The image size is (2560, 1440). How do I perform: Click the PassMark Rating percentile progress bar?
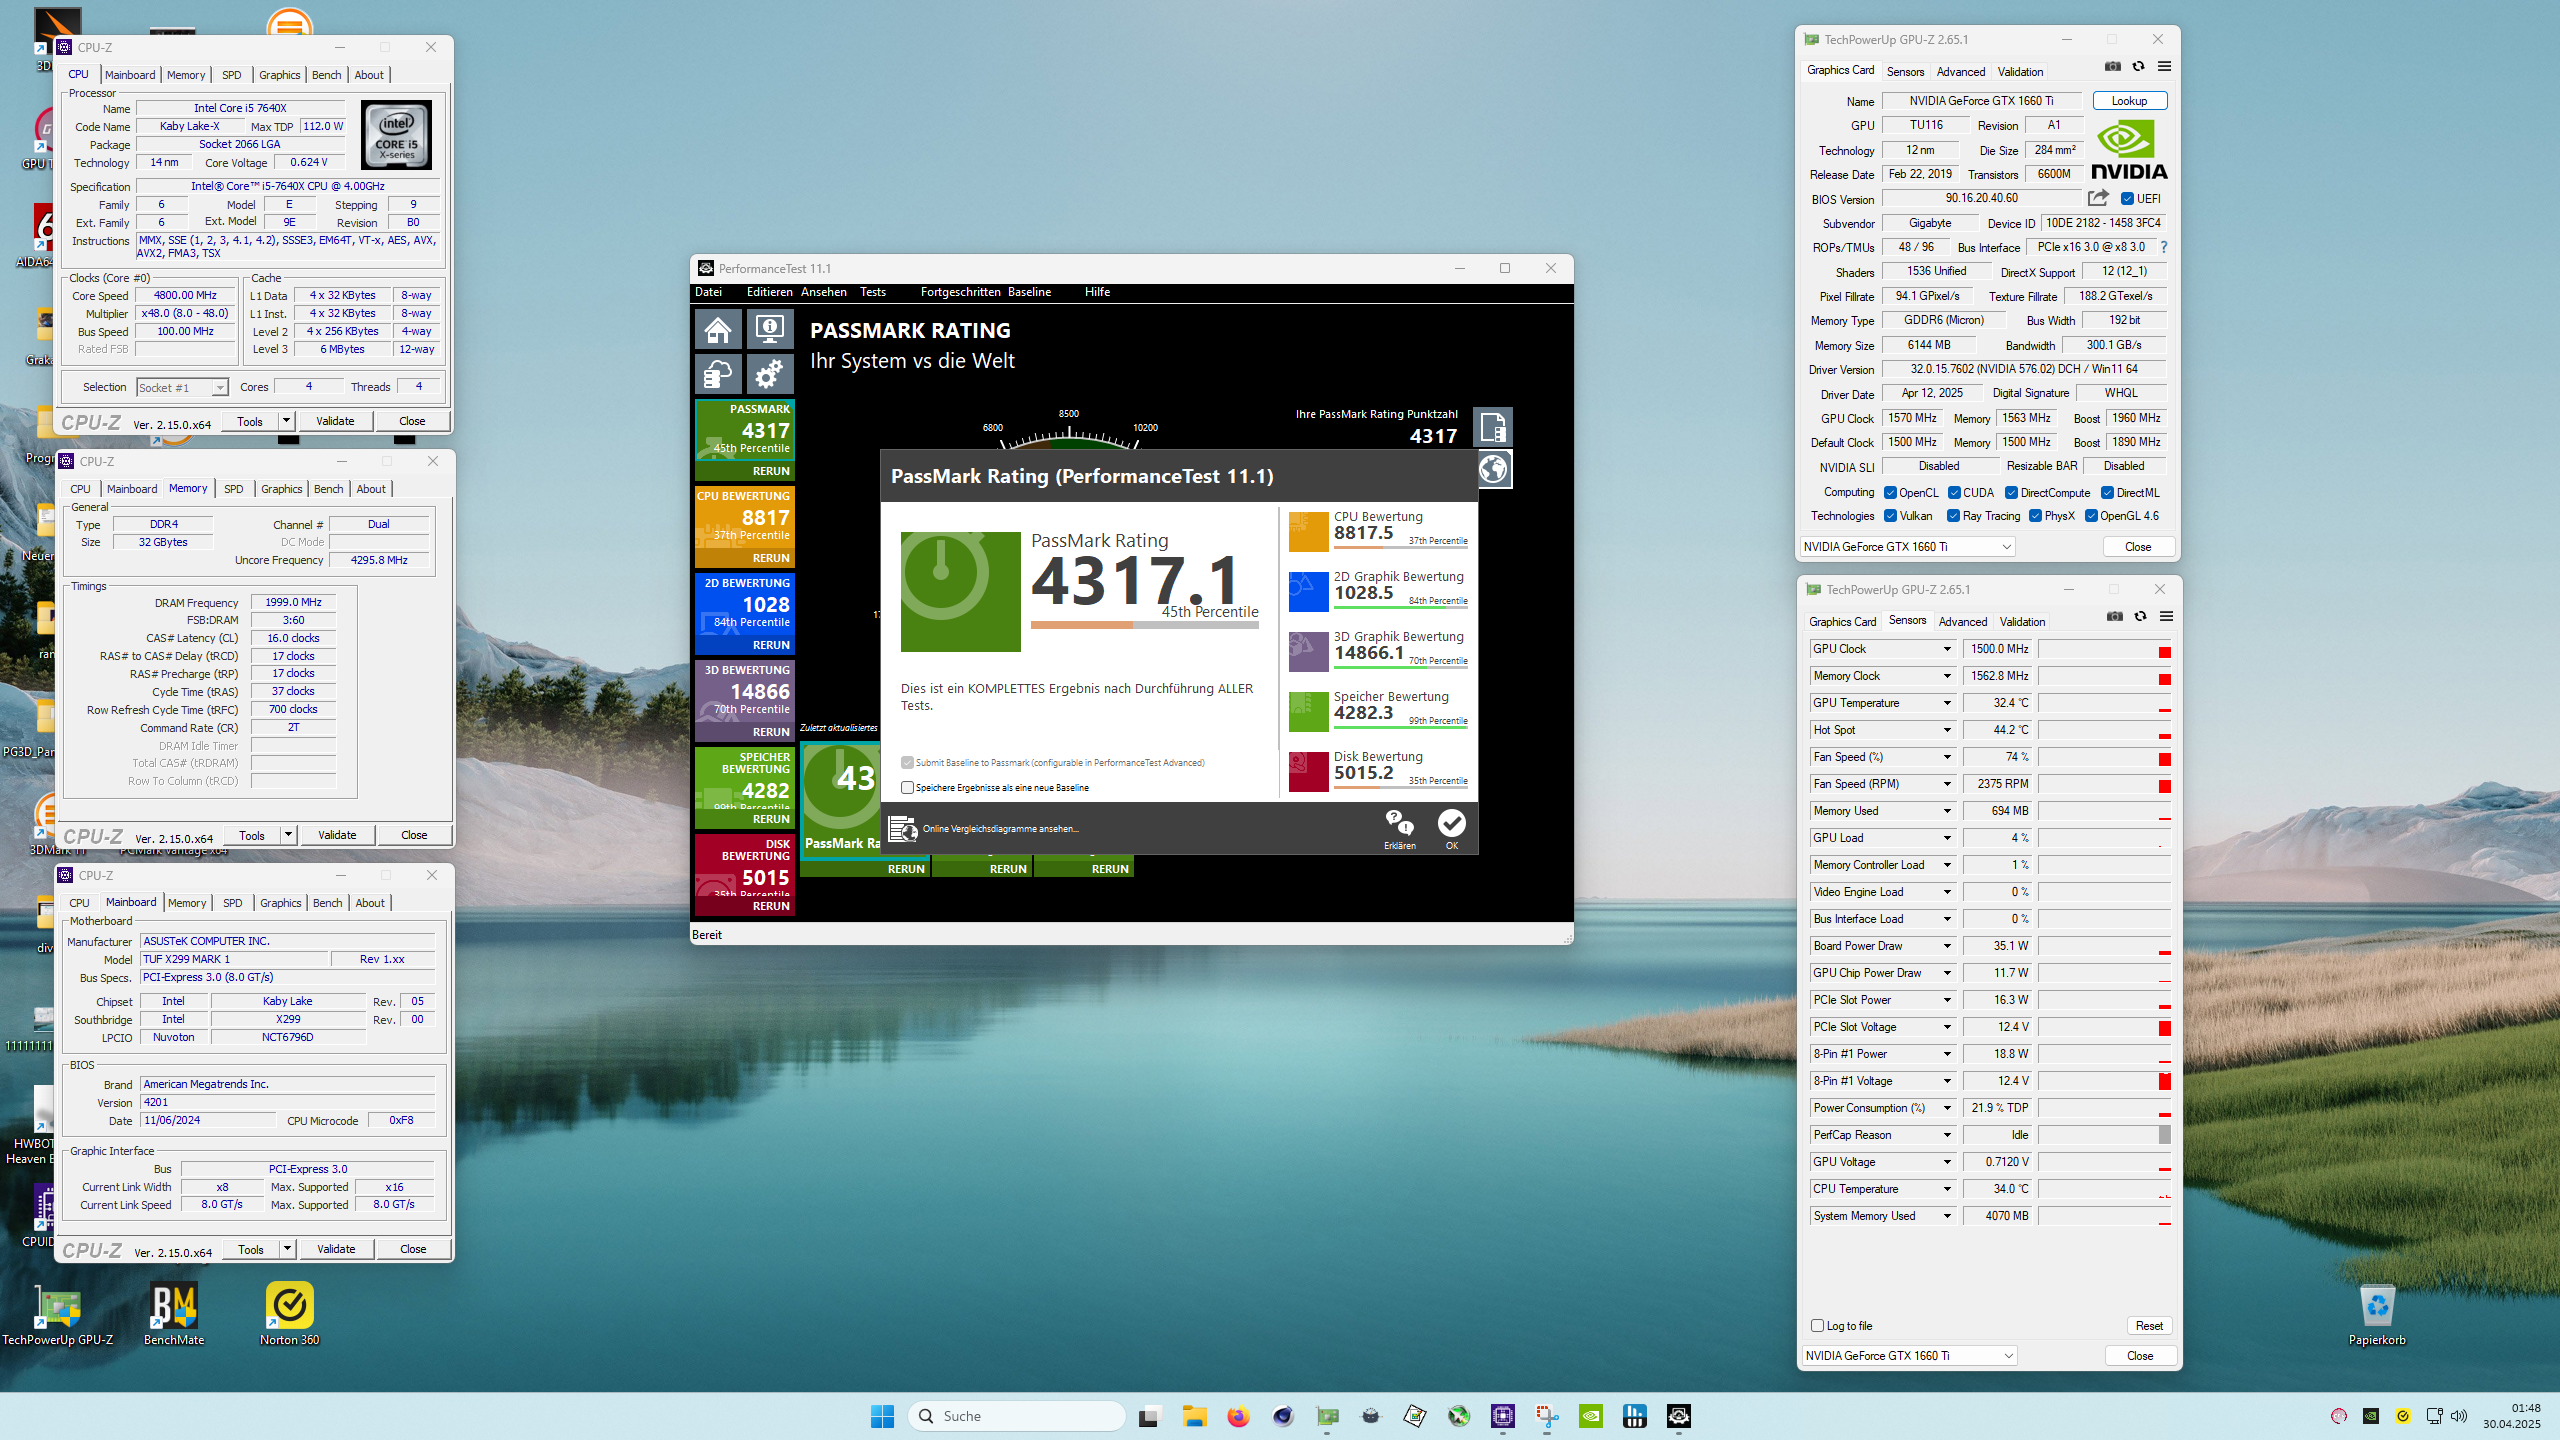click(x=1144, y=625)
